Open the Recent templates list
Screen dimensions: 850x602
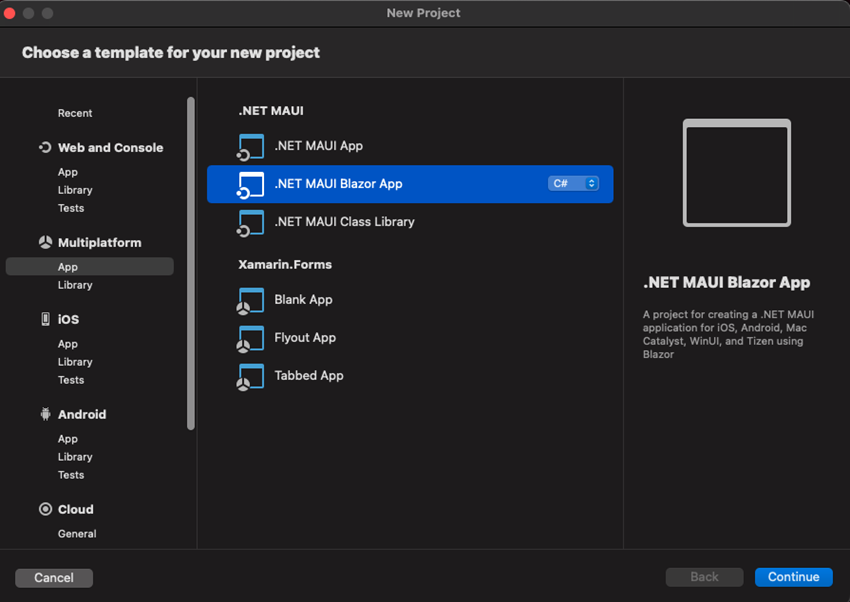(x=75, y=113)
